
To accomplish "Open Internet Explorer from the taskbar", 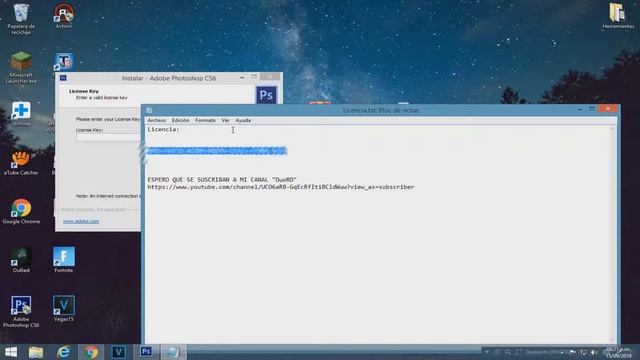I will (63, 352).
